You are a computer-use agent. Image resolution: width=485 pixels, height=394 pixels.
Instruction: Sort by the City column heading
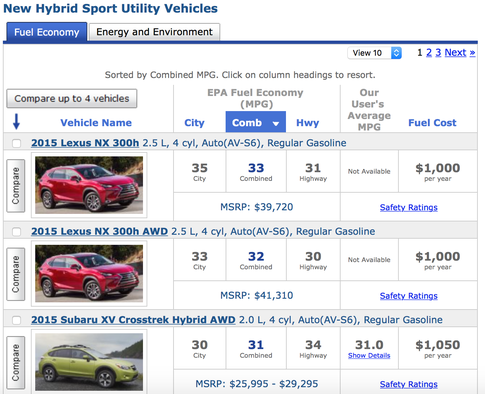tap(194, 123)
